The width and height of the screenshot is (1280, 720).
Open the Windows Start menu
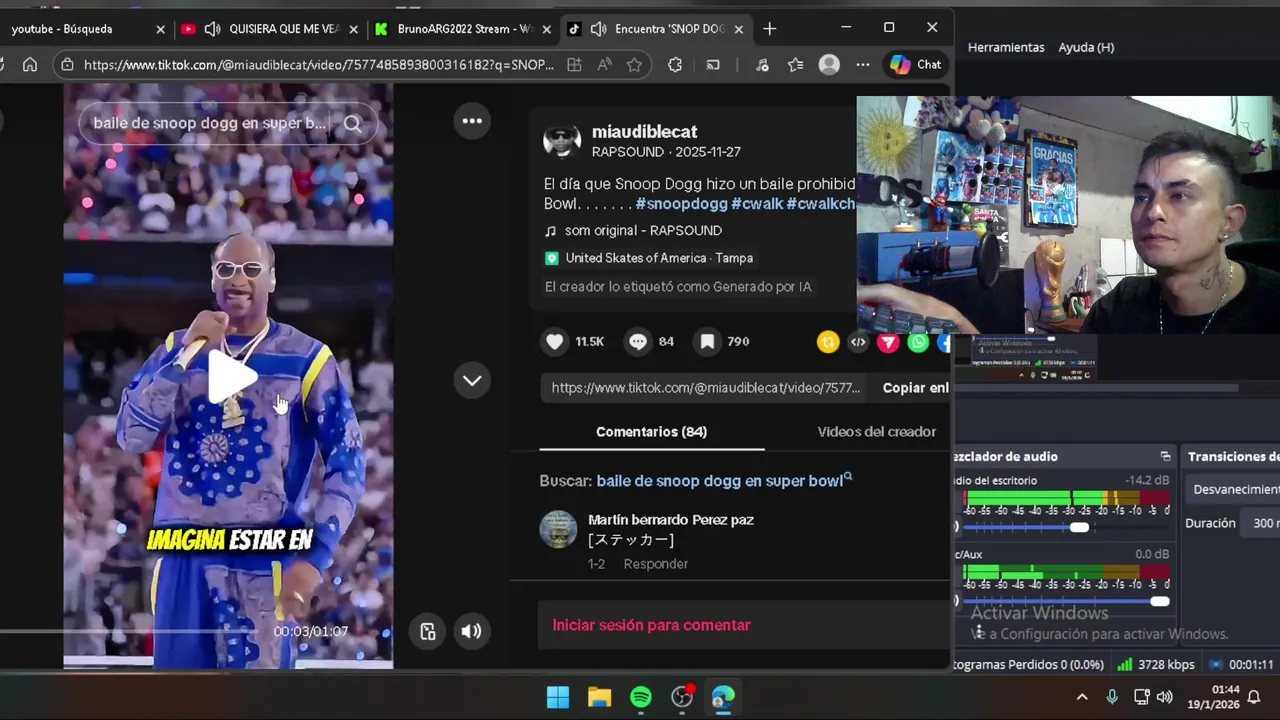558,697
